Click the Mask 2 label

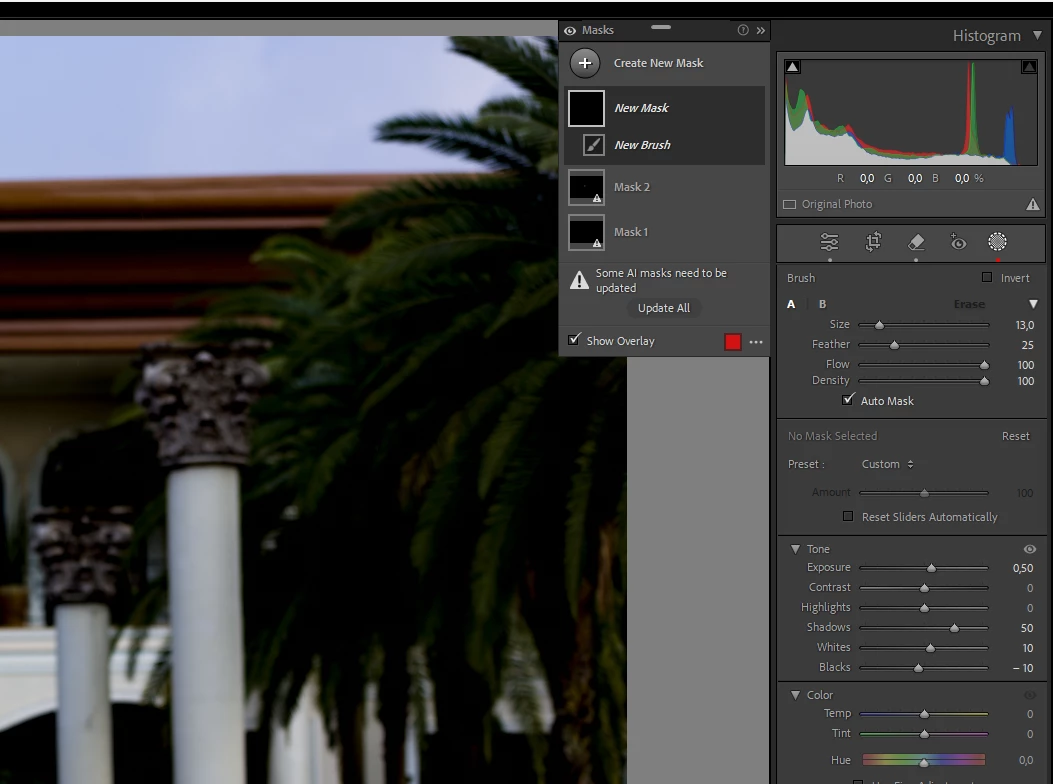[x=632, y=187]
